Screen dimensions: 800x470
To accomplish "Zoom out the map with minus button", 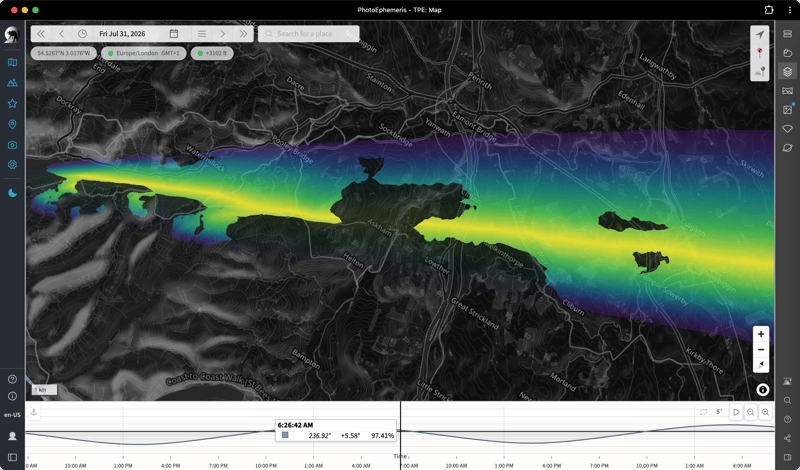I will click(x=761, y=350).
